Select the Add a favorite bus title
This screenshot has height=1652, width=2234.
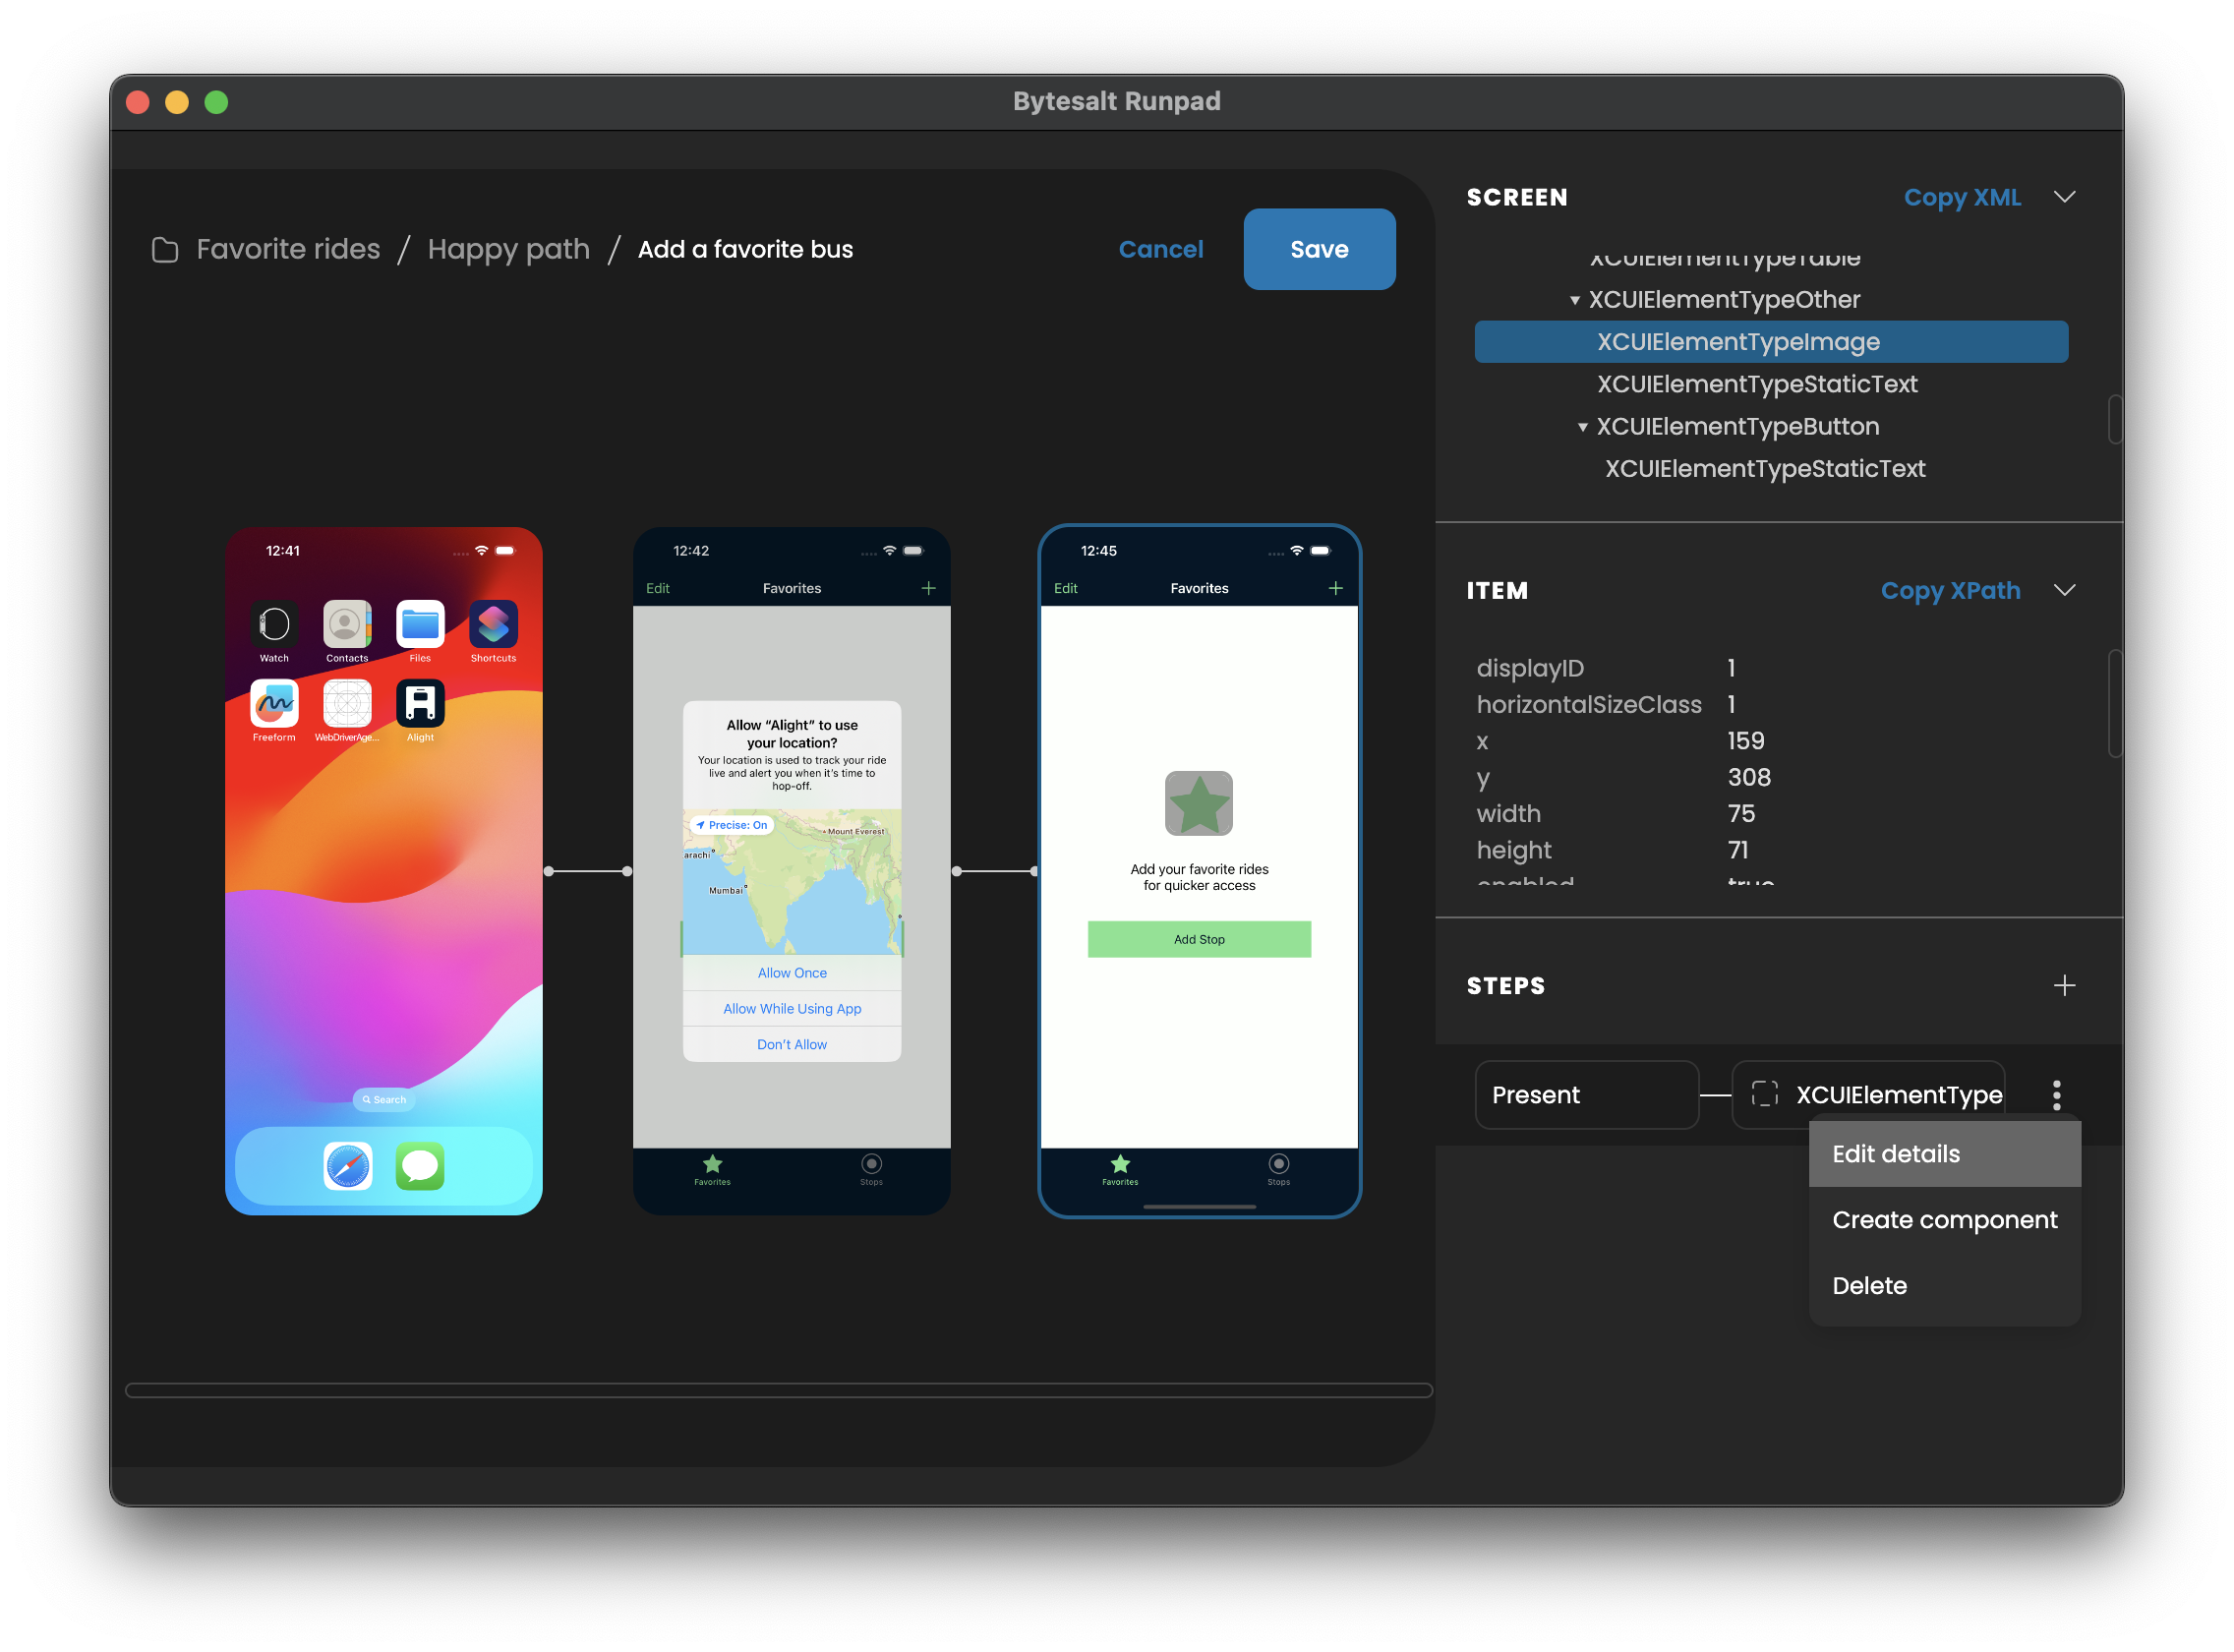745,249
